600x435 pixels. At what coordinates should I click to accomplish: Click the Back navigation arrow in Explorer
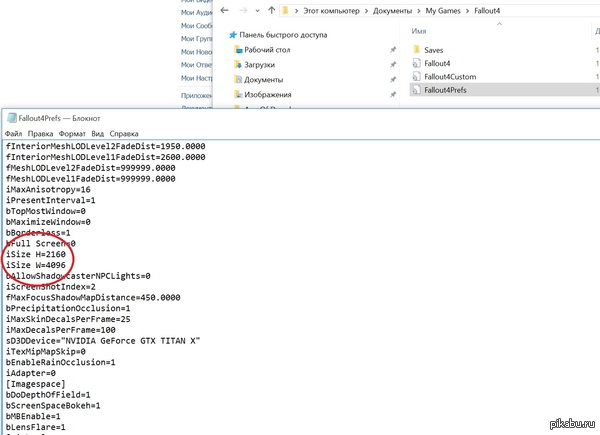point(223,11)
